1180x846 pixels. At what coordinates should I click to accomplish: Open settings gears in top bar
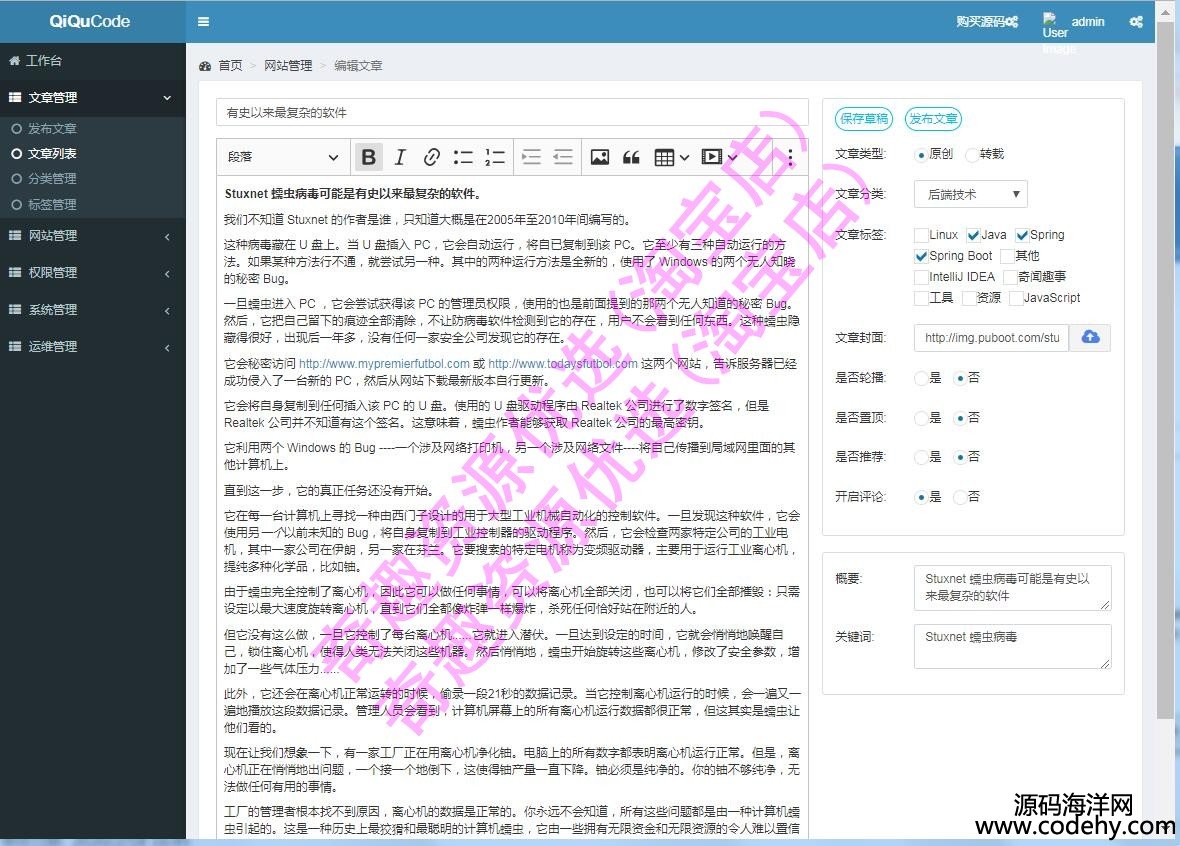[1136, 22]
